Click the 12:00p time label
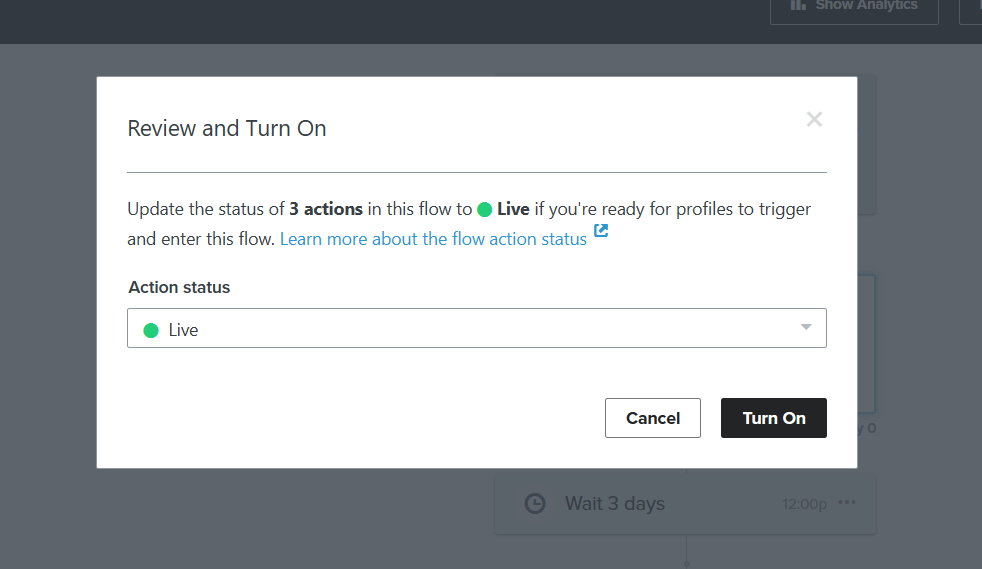 (x=804, y=504)
